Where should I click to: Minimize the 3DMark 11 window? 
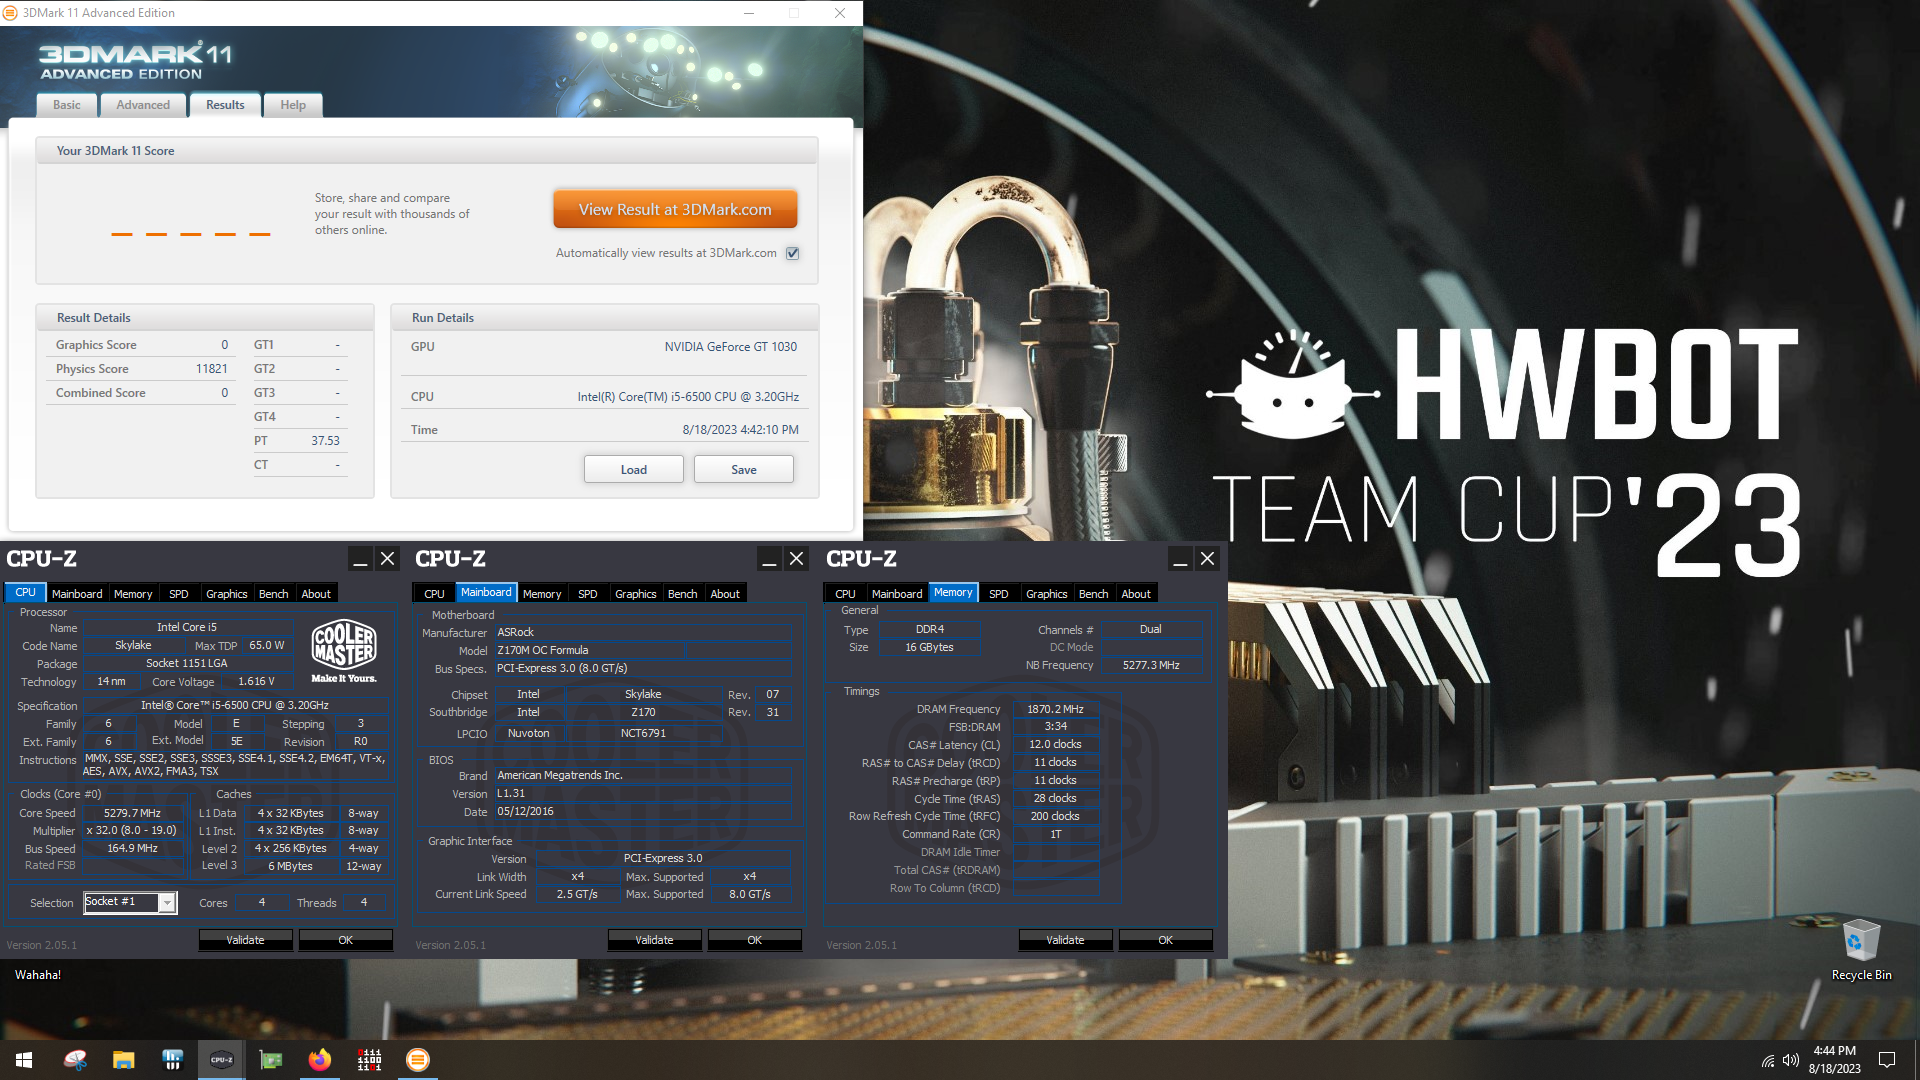coord(749,13)
